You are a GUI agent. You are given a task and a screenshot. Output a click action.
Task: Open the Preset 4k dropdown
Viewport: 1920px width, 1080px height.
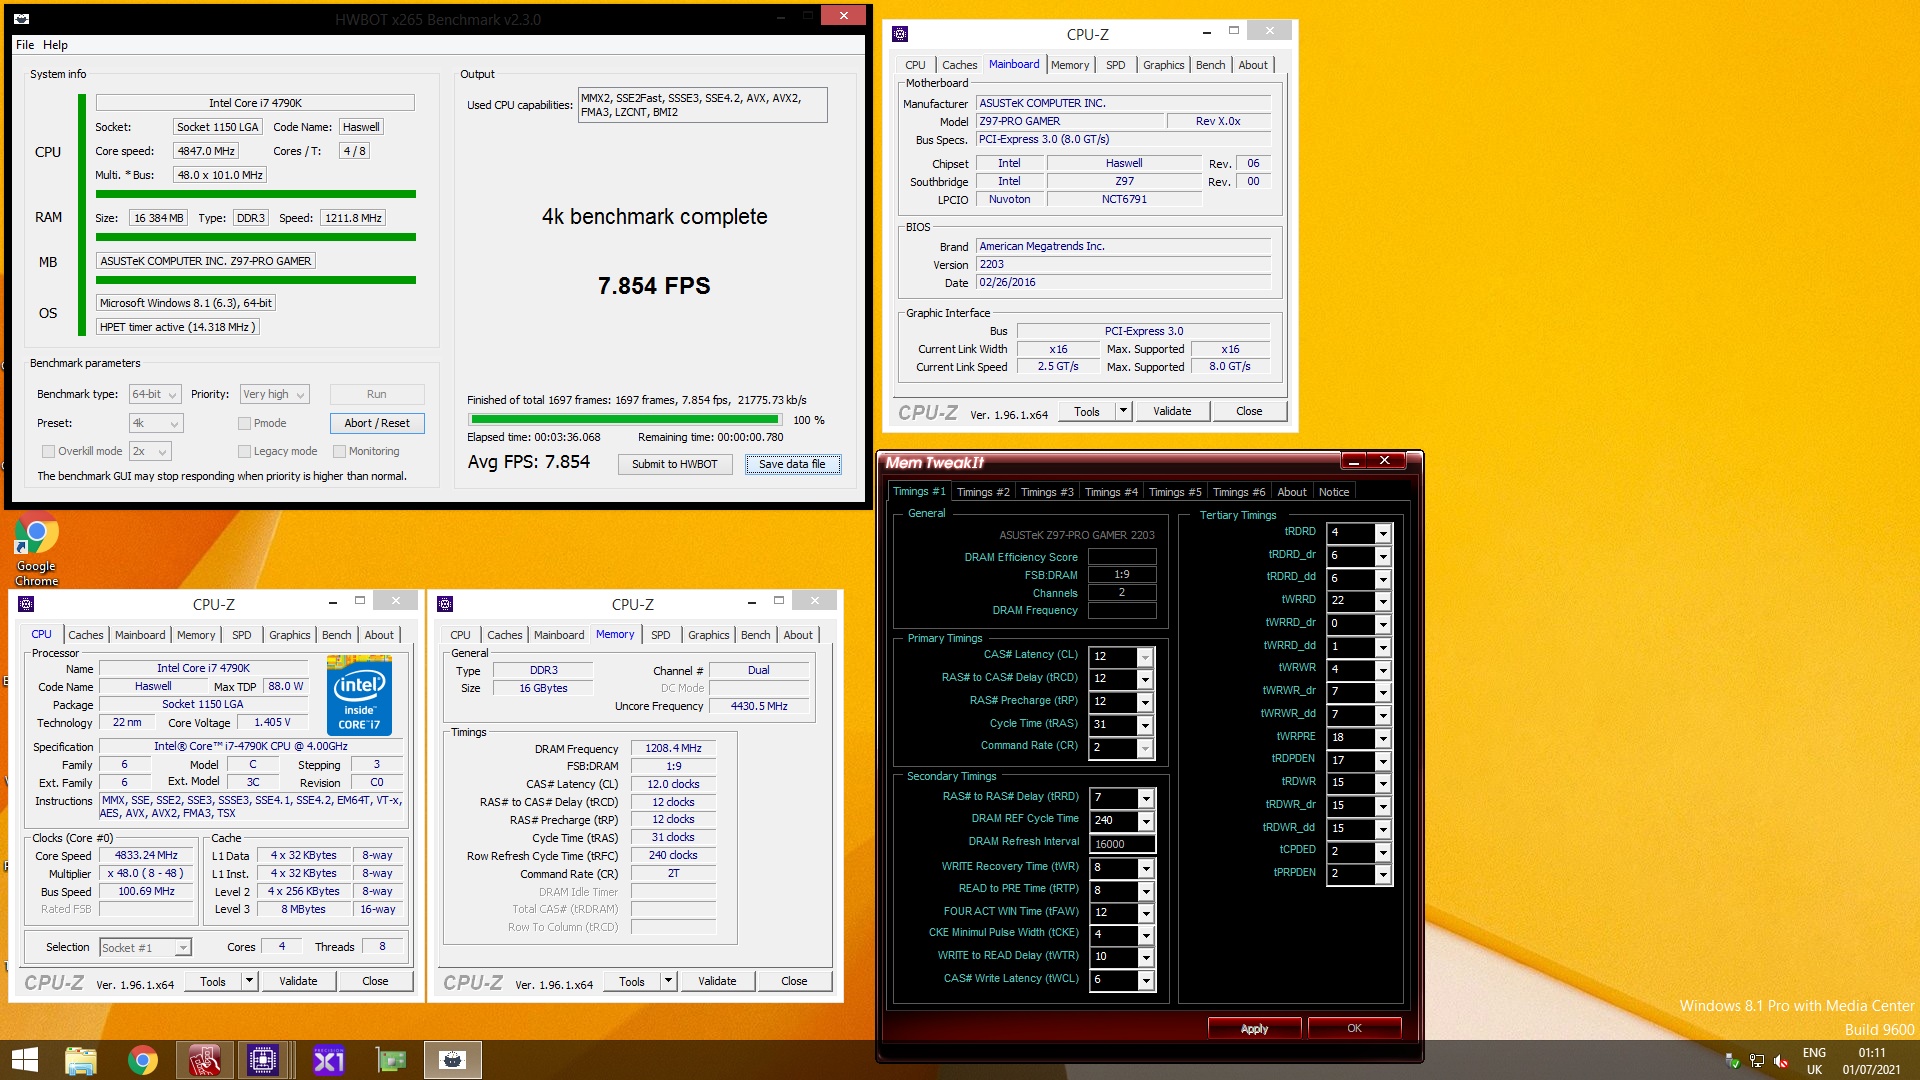(x=155, y=423)
